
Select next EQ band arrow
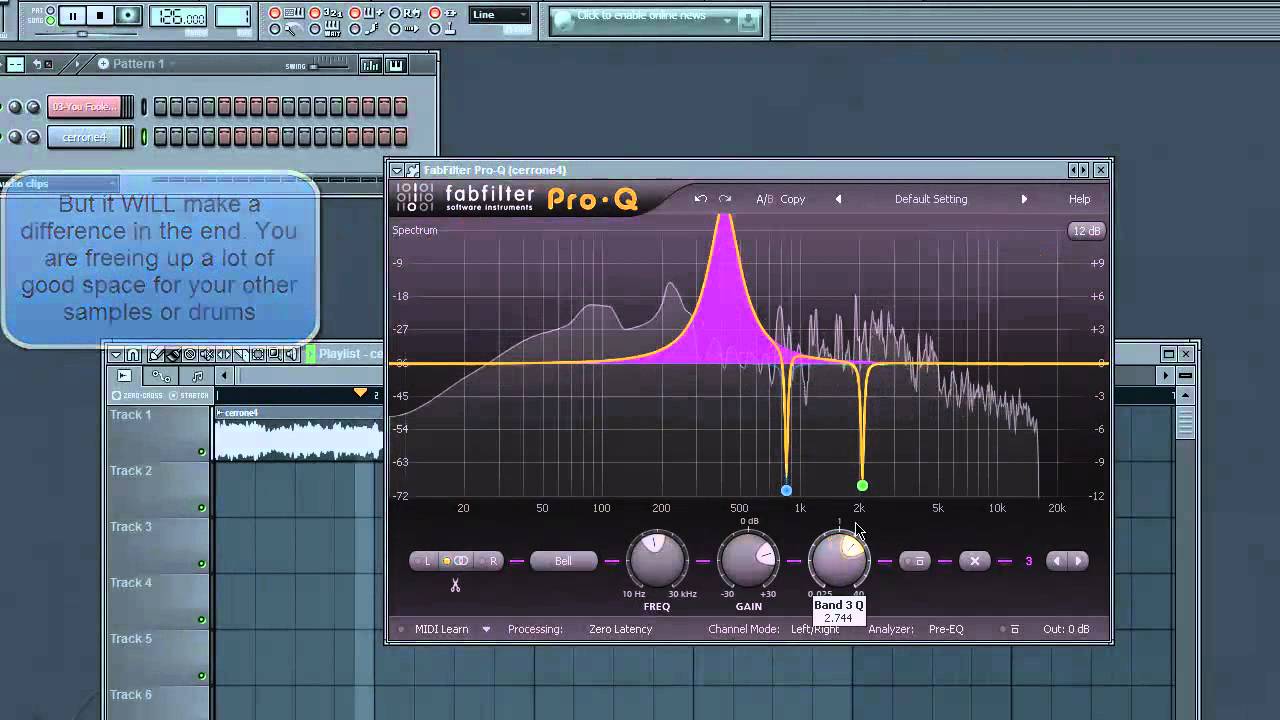click(x=1079, y=561)
